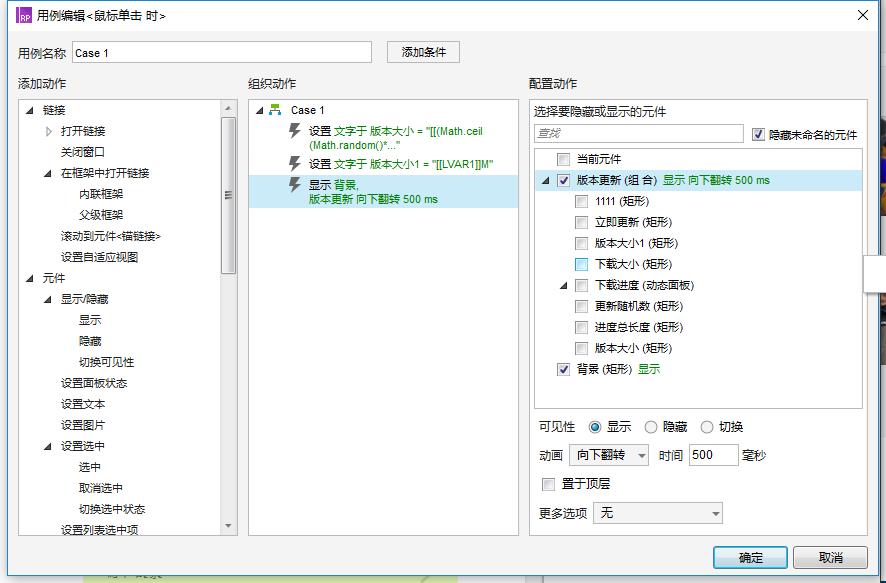Screen dimensions: 886x583
Task: Check the 进度总长度 (矩形) checkbox
Action: [x=581, y=327]
